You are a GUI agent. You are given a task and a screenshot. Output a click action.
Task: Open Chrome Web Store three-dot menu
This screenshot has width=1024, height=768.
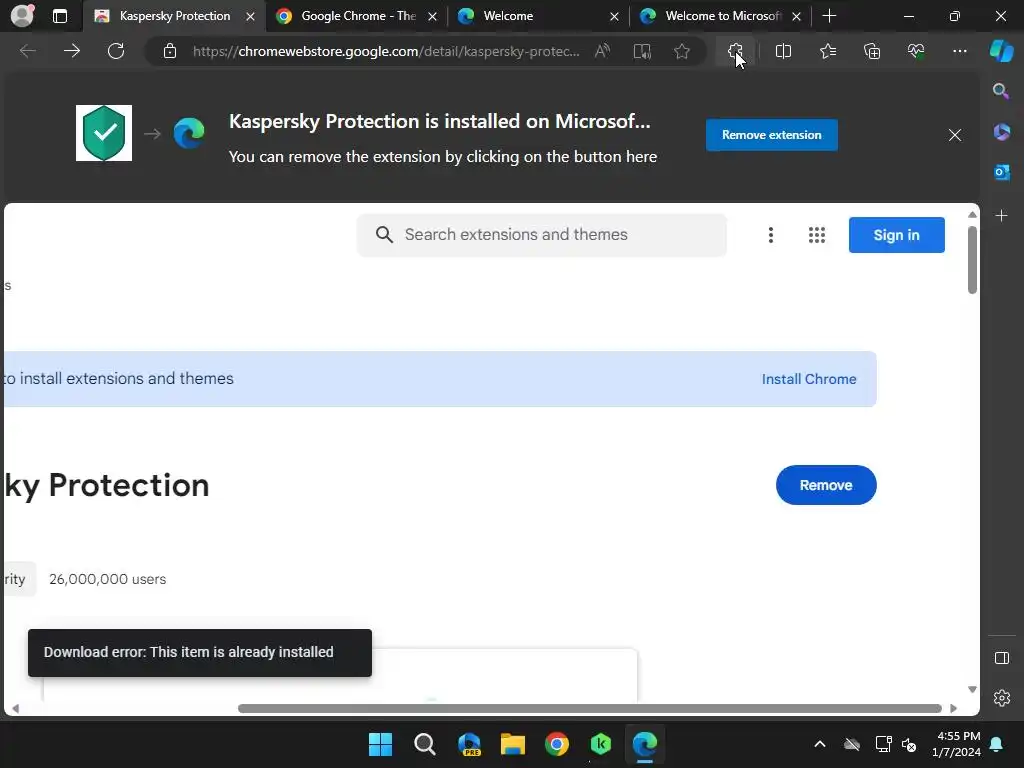click(x=771, y=235)
